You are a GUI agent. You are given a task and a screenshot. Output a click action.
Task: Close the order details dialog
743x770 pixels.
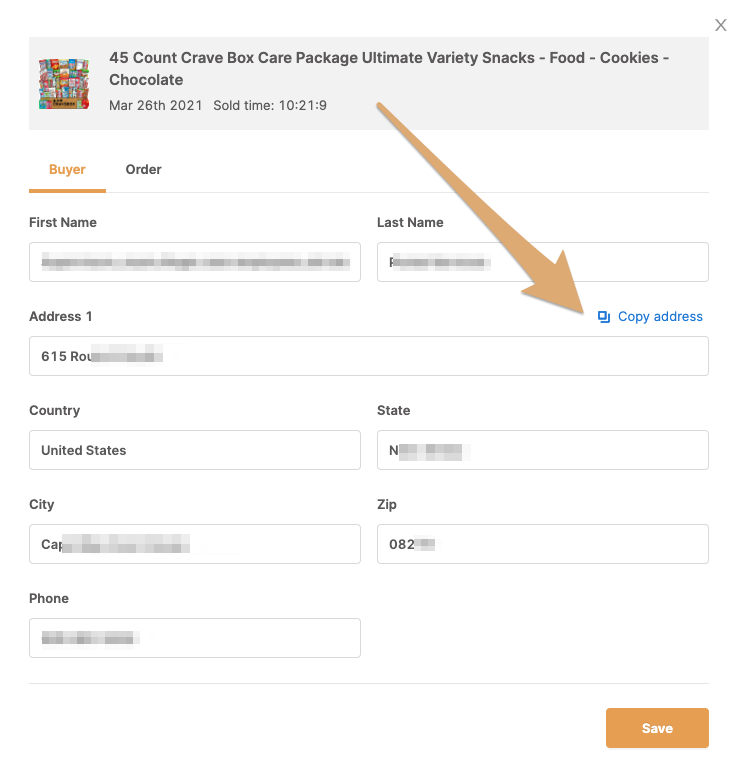pyautogui.click(x=720, y=25)
